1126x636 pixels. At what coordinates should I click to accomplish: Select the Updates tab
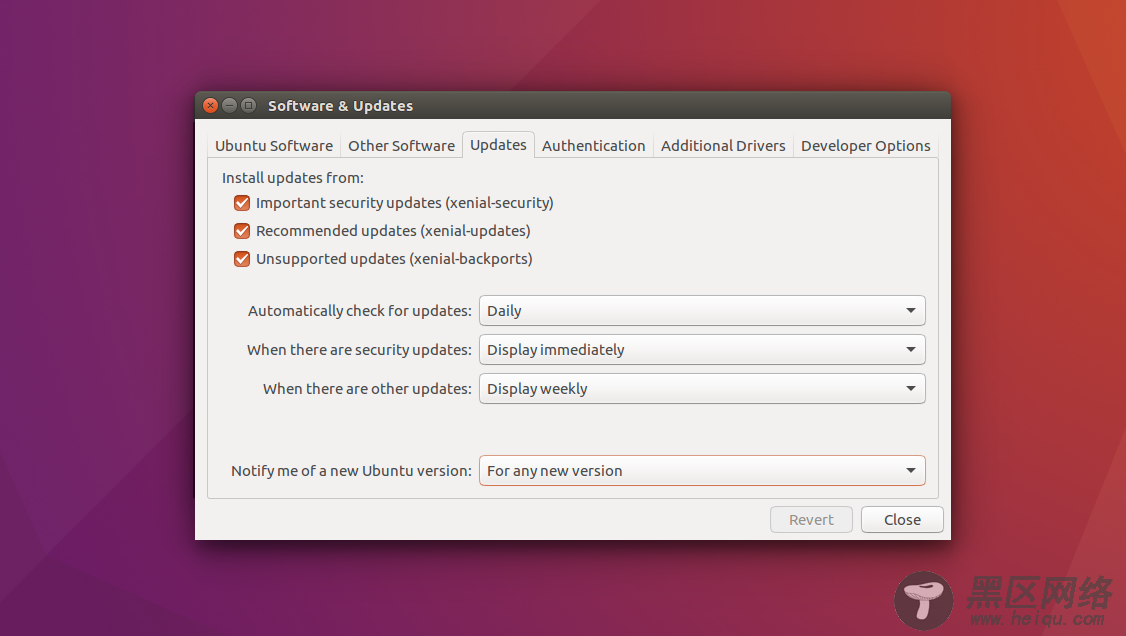[498, 145]
